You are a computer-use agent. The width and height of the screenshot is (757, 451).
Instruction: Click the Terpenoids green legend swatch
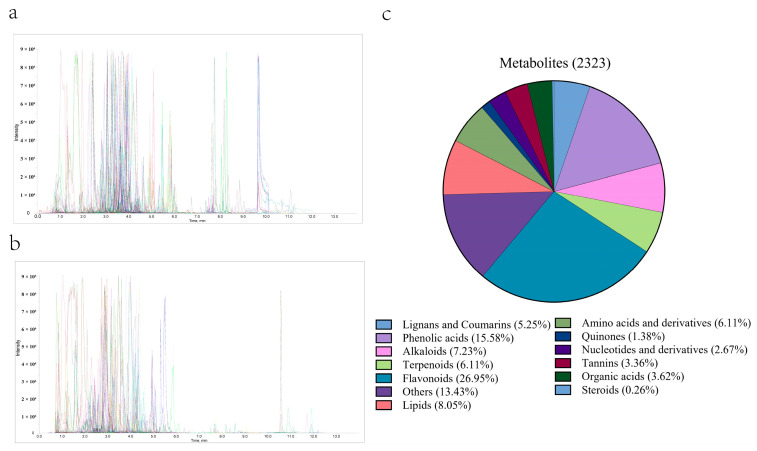(384, 365)
